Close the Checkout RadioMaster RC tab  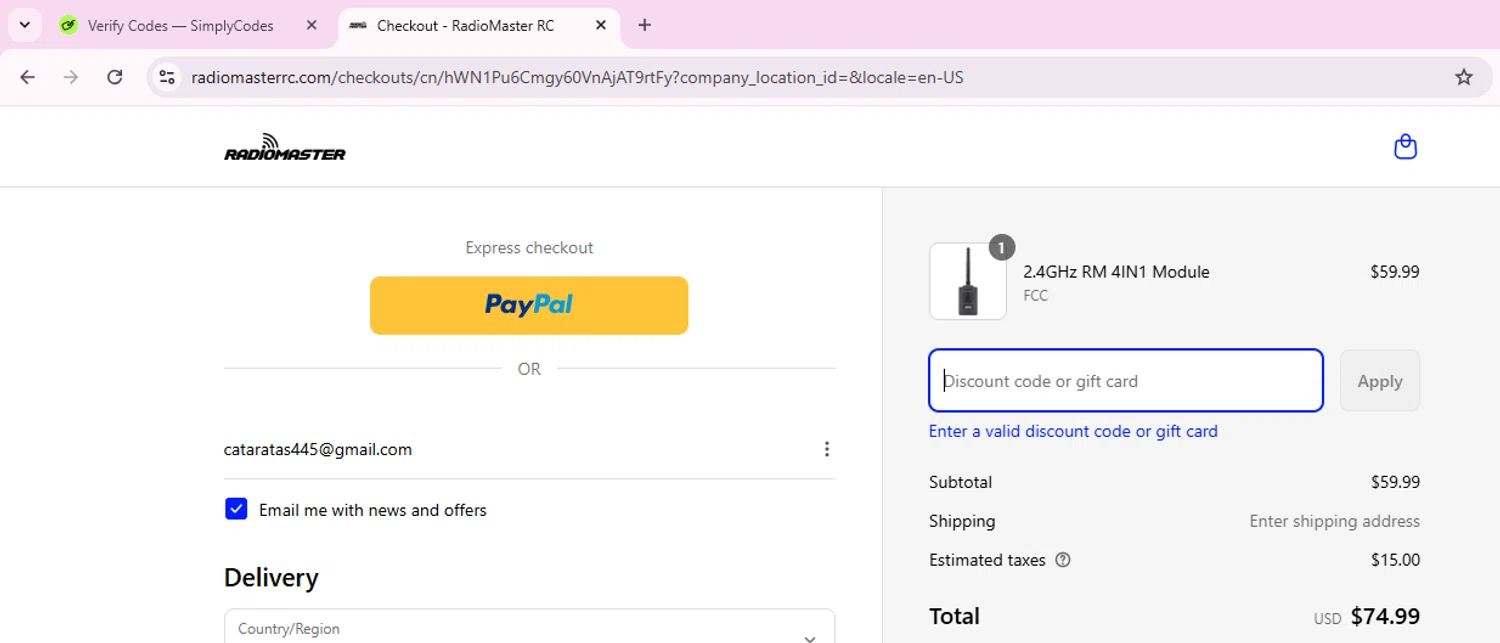[601, 26]
